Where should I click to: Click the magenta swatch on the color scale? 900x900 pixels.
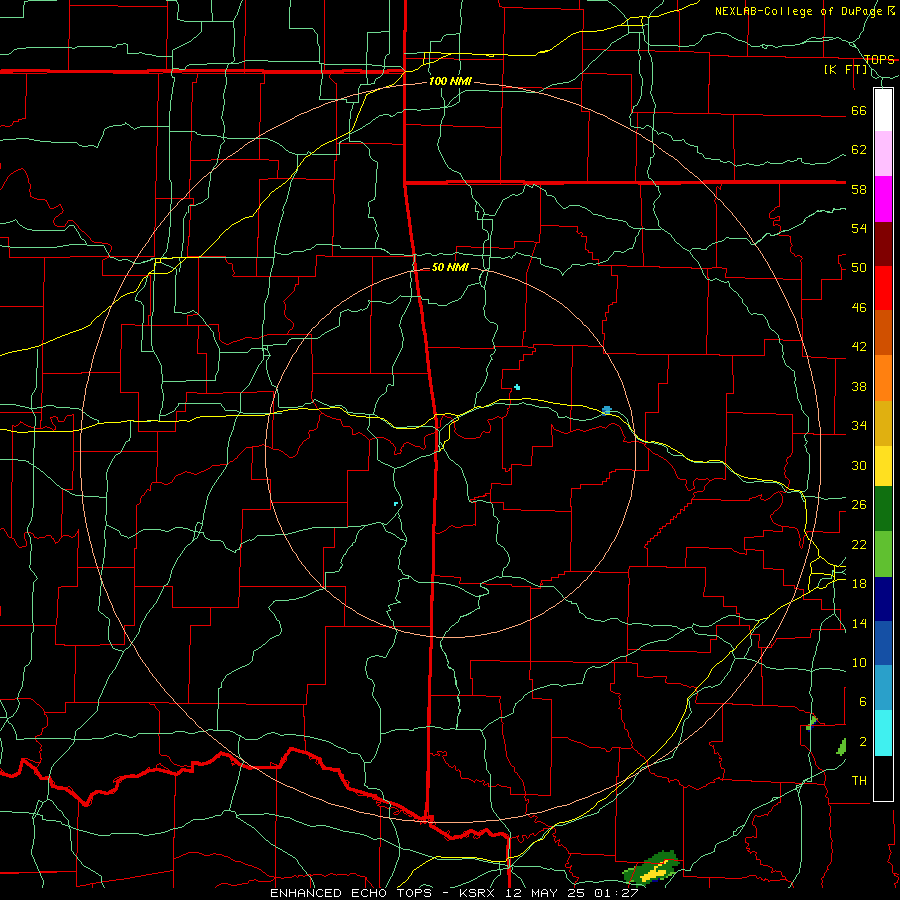(x=883, y=199)
